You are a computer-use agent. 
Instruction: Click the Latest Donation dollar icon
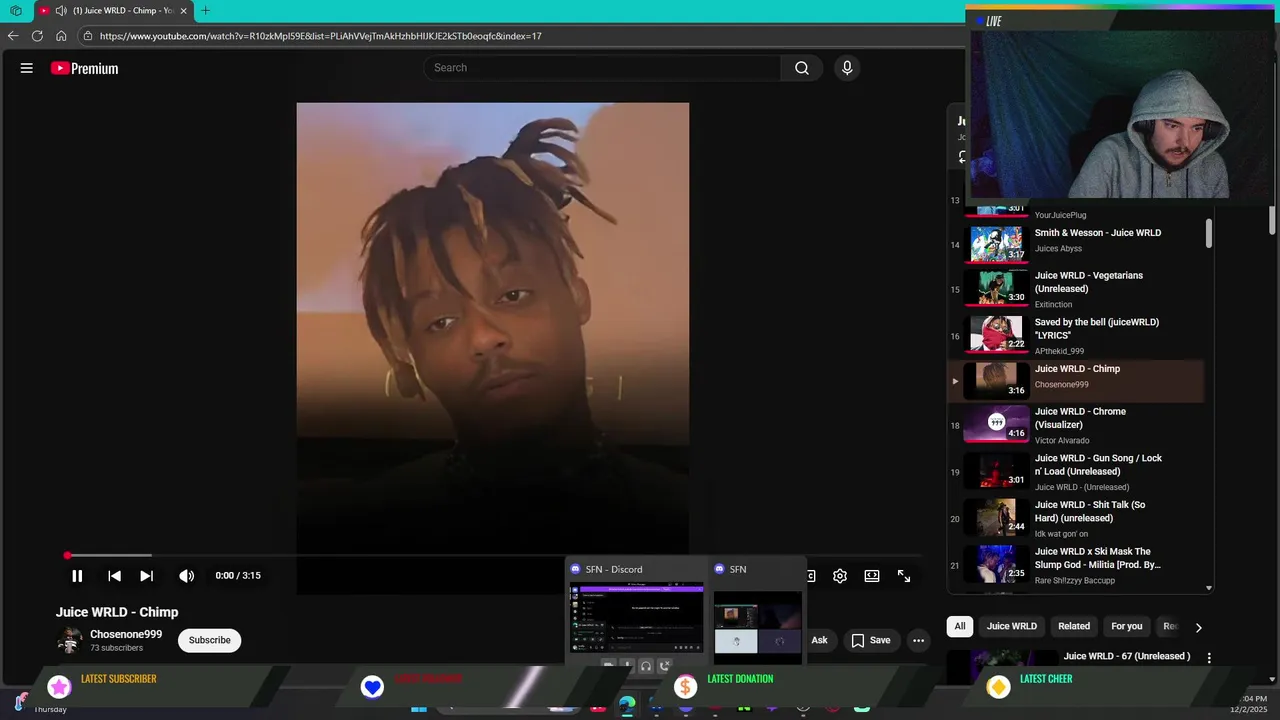pyautogui.click(x=685, y=687)
